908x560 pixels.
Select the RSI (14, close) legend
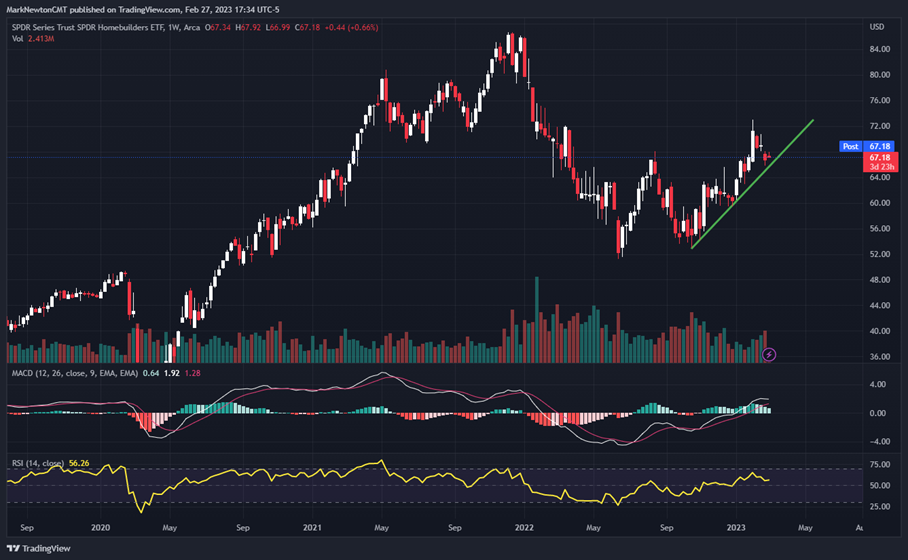coord(38,463)
